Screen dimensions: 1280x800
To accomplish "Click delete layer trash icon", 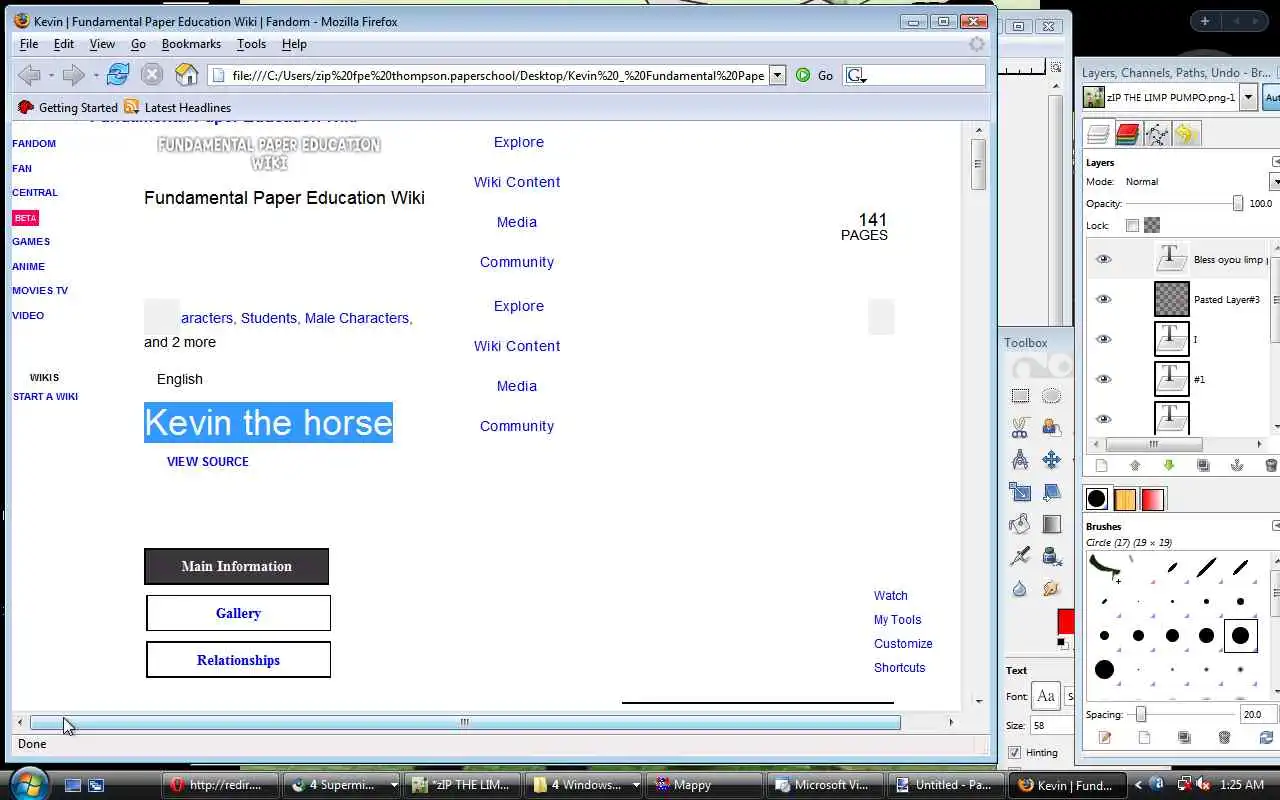I will (1271, 465).
